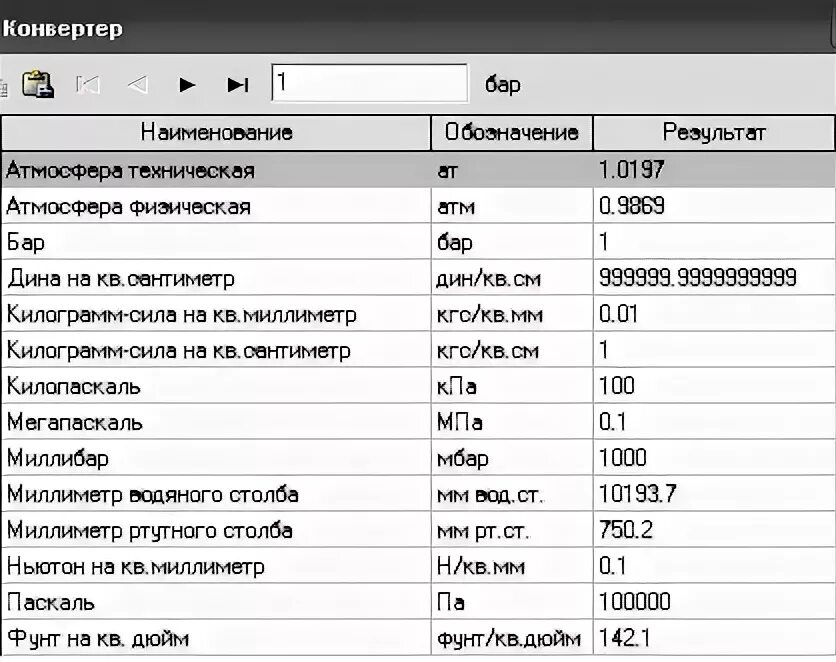Click the result value 100 for кПа
This screenshot has width=836, height=662.
617,386
